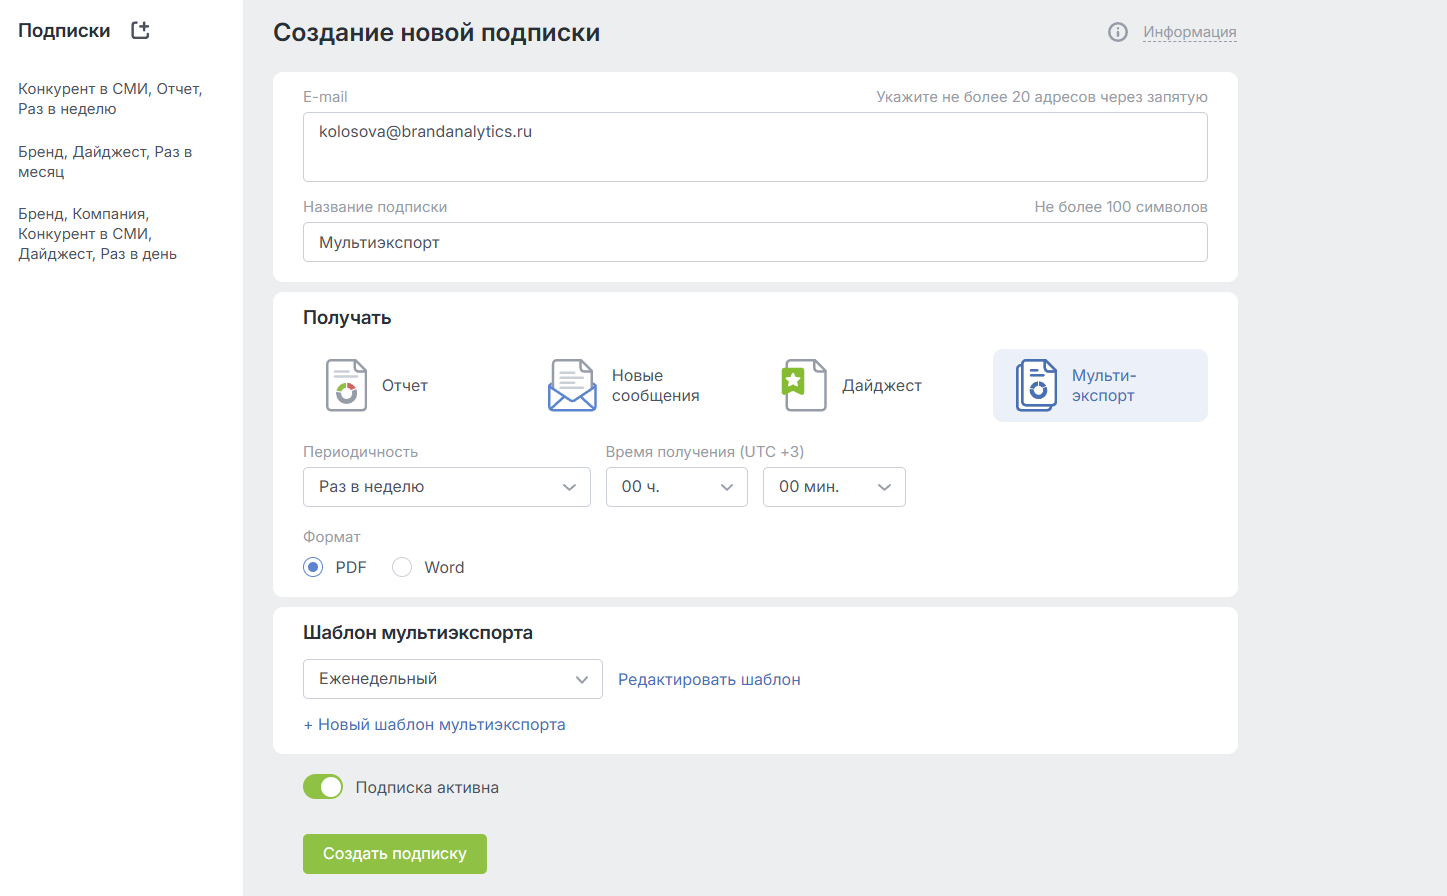Click the information circle icon
The width and height of the screenshot is (1447, 896).
tap(1118, 32)
